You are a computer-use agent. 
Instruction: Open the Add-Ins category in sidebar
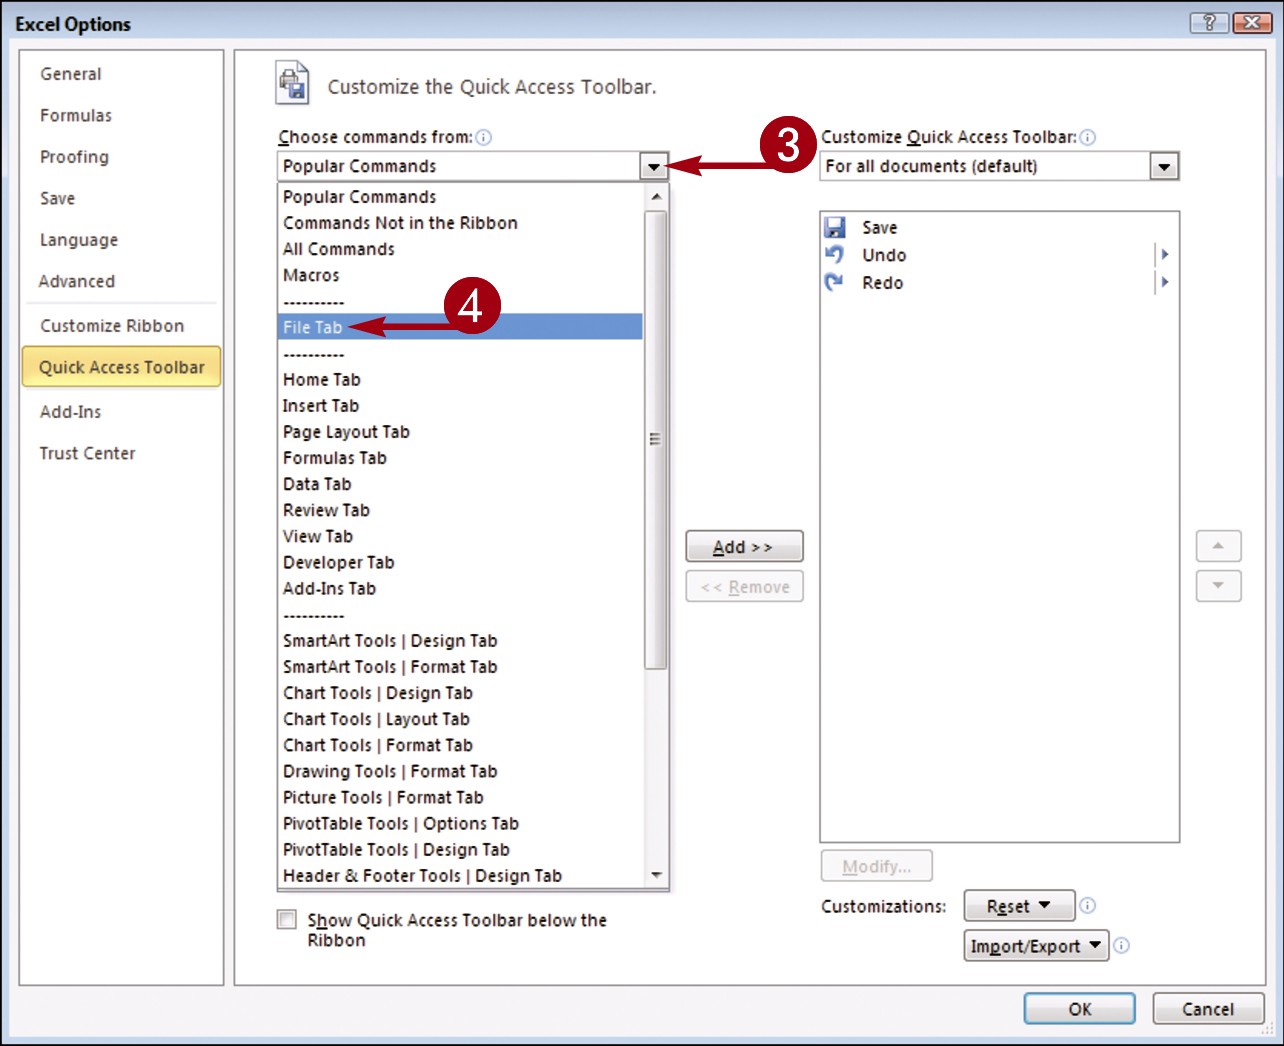tap(121, 412)
